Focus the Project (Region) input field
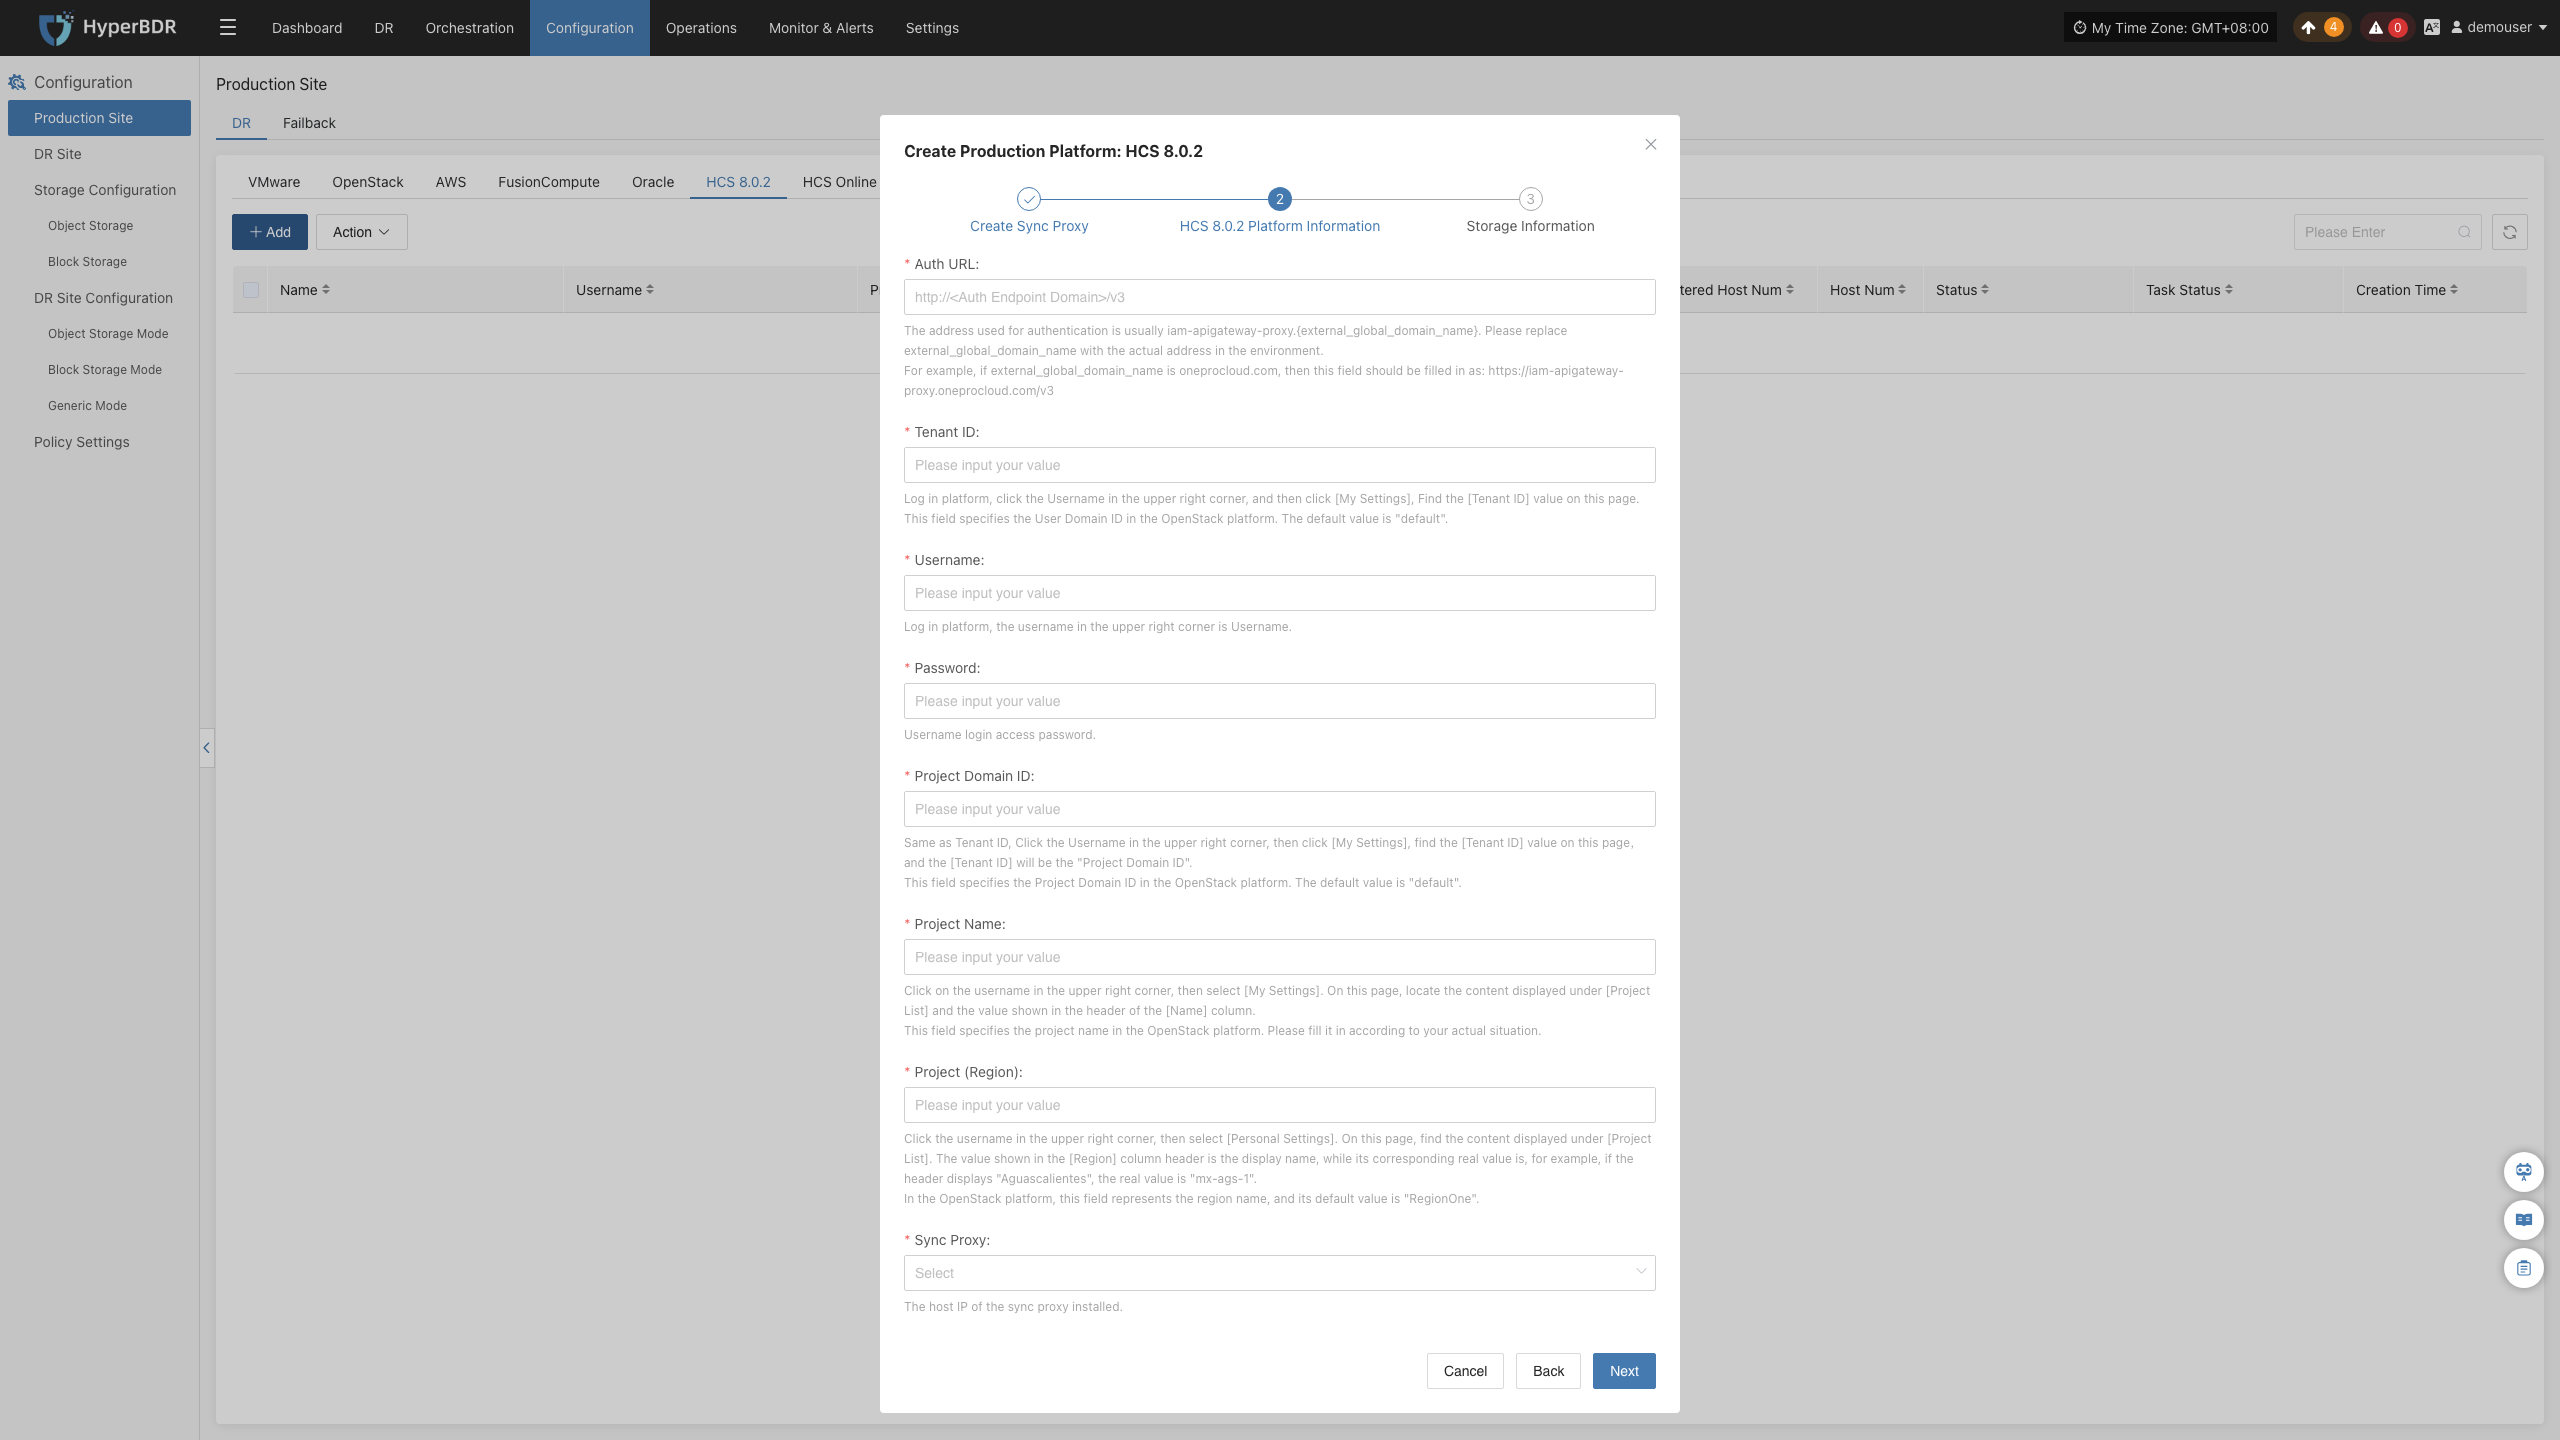The image size is (2560, 1440). [1280, 1105]
